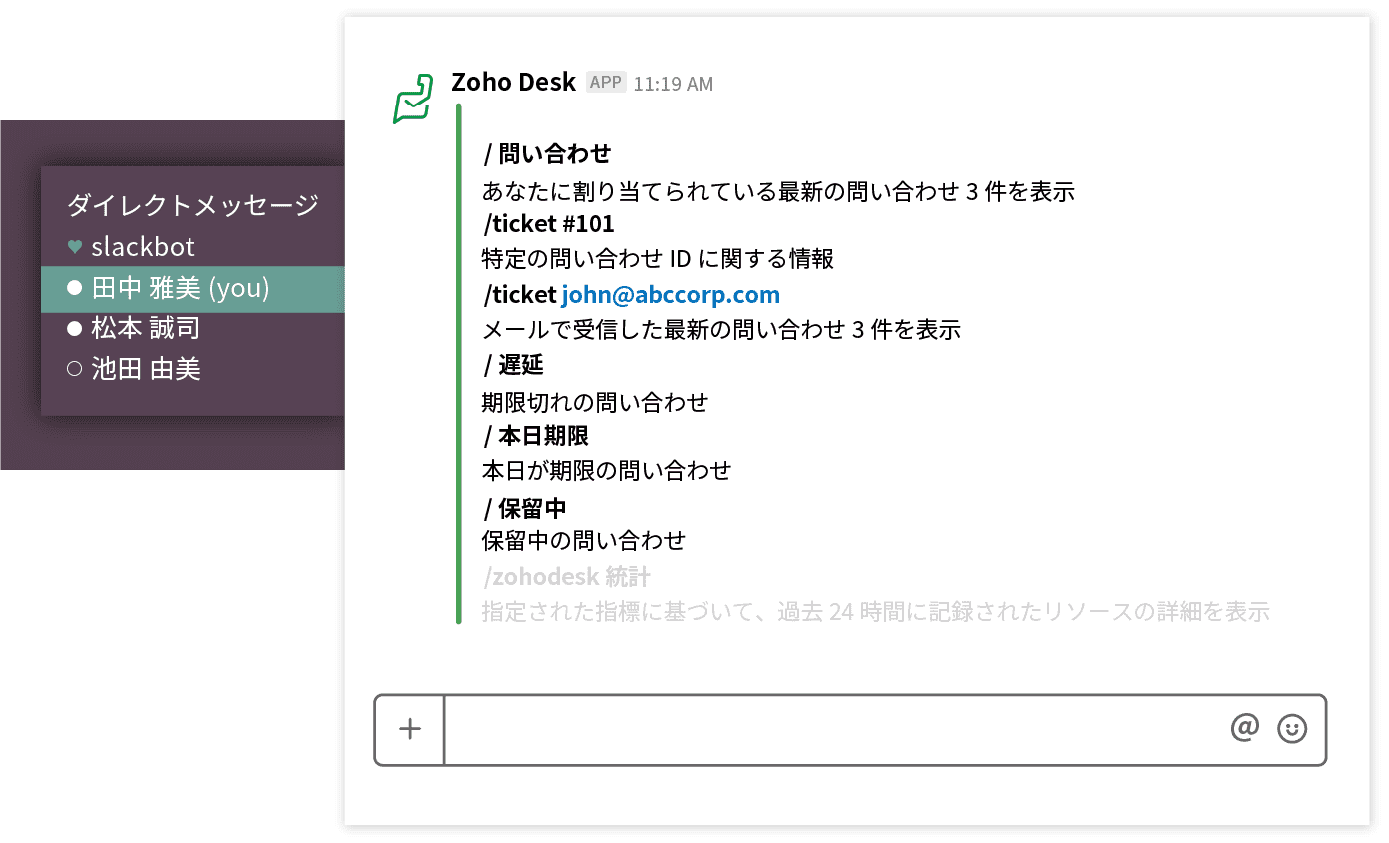Click the /ticket #101 command text
This screenshot has height=843, width=1389.
548,223
